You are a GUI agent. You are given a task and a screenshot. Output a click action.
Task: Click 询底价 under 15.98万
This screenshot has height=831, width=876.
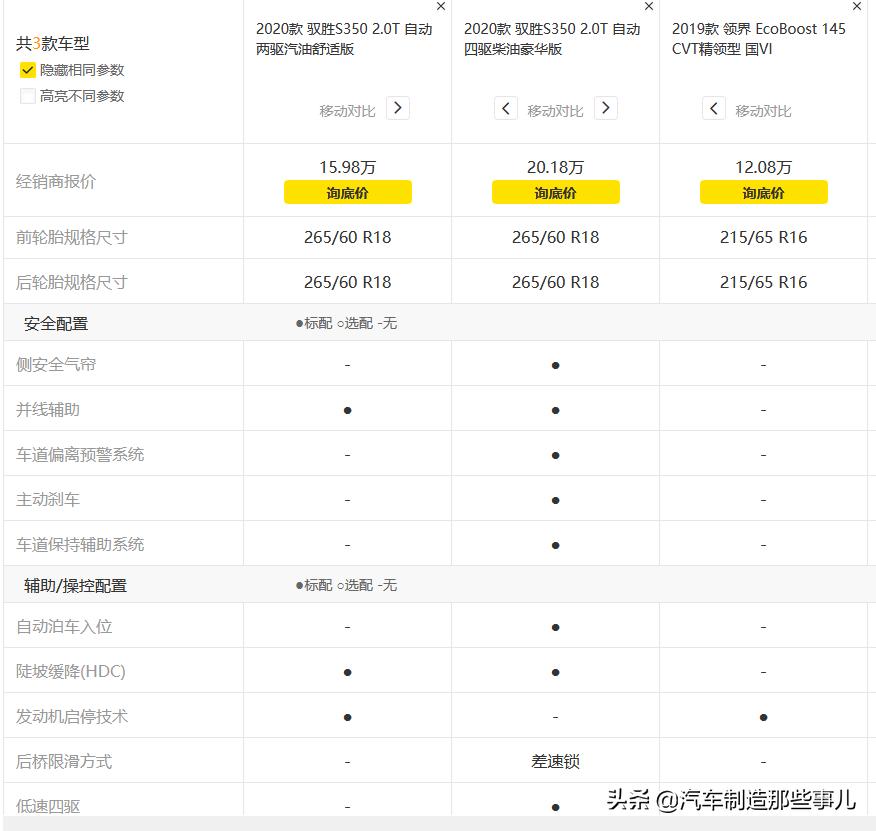[x=346, y=192]
